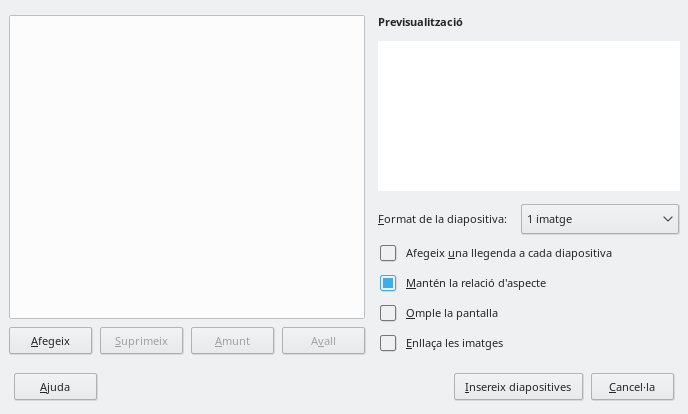The image size is (688, 414).
Task: Click the blank preview area under Previsualització
Action: pyautogui.click(x=528, y=116)
